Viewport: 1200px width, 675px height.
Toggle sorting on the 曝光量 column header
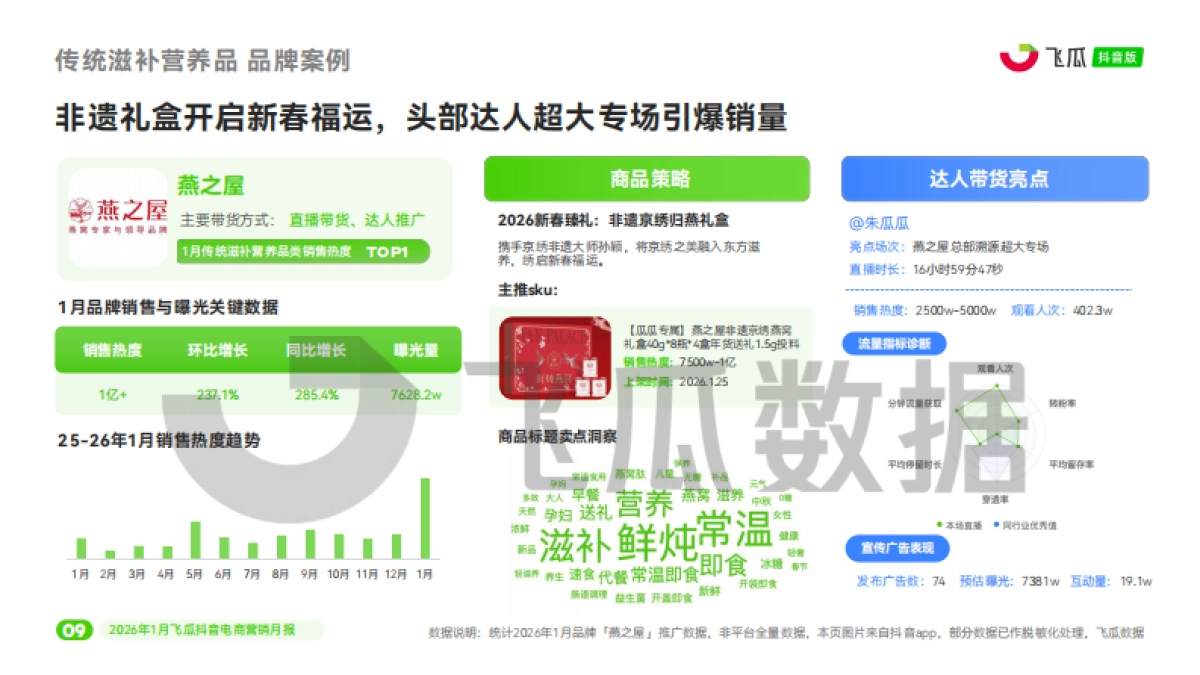point(415,350)
